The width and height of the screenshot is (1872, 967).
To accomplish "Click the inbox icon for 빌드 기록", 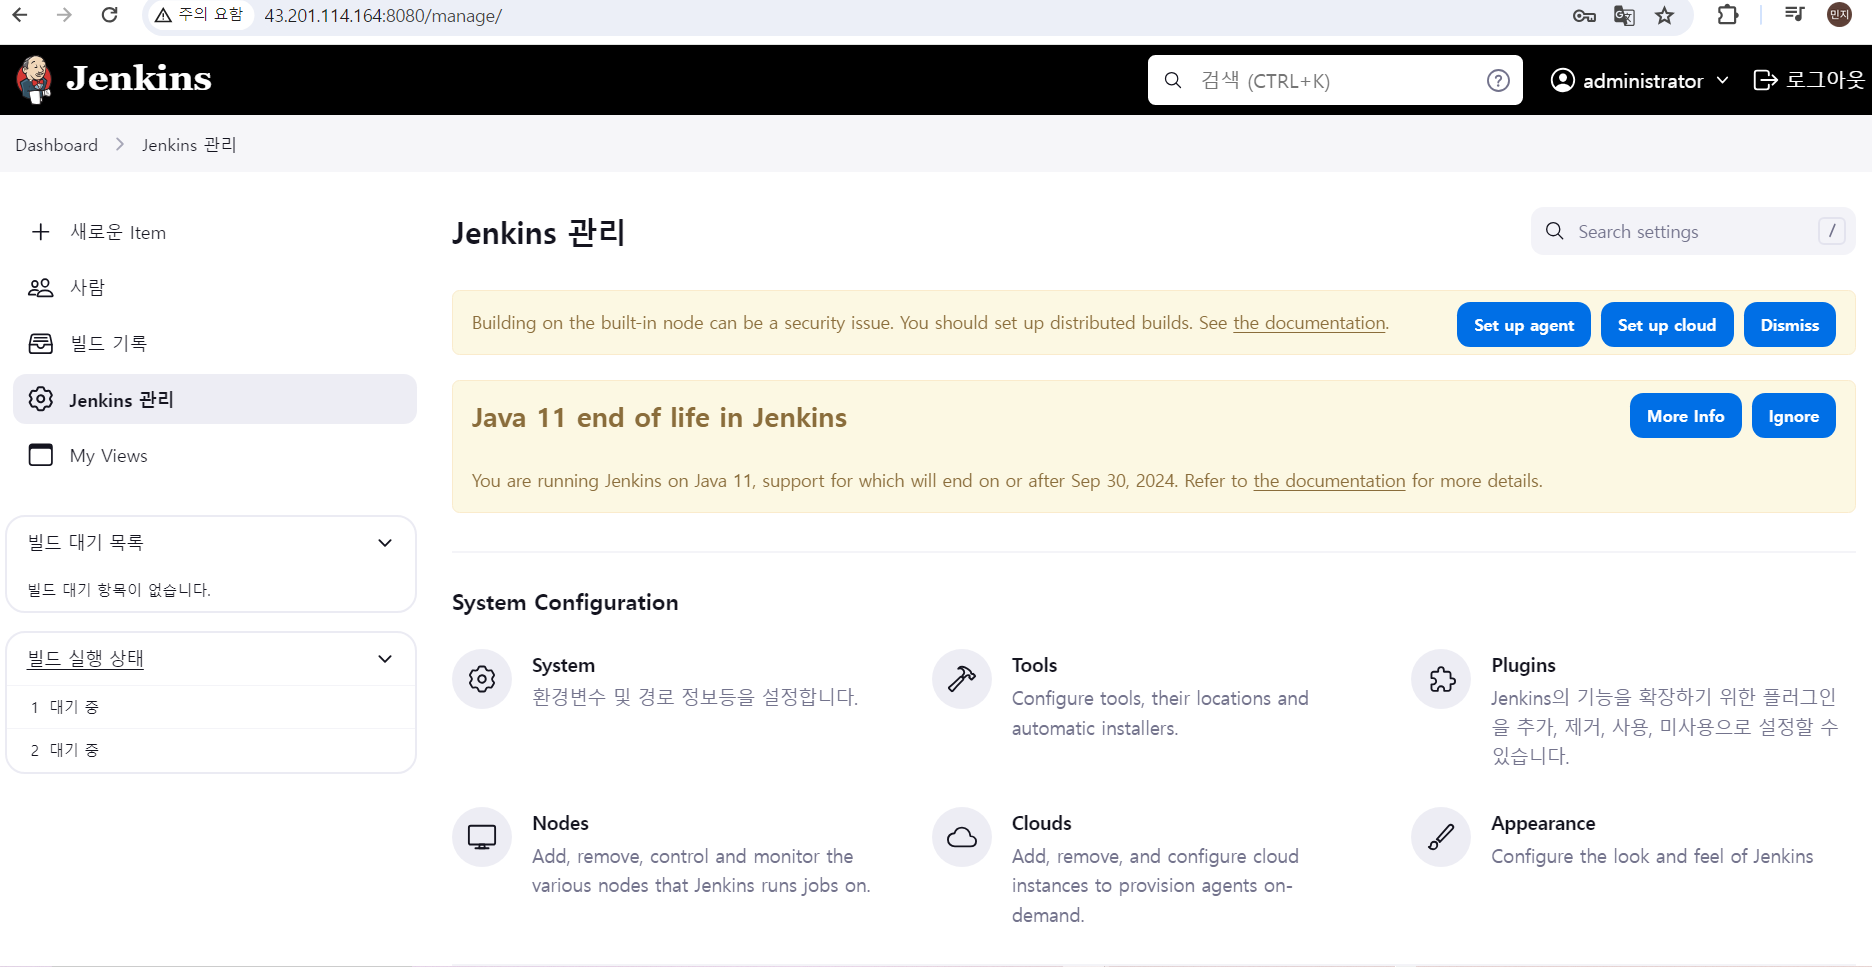I will (x=41, y=344).
